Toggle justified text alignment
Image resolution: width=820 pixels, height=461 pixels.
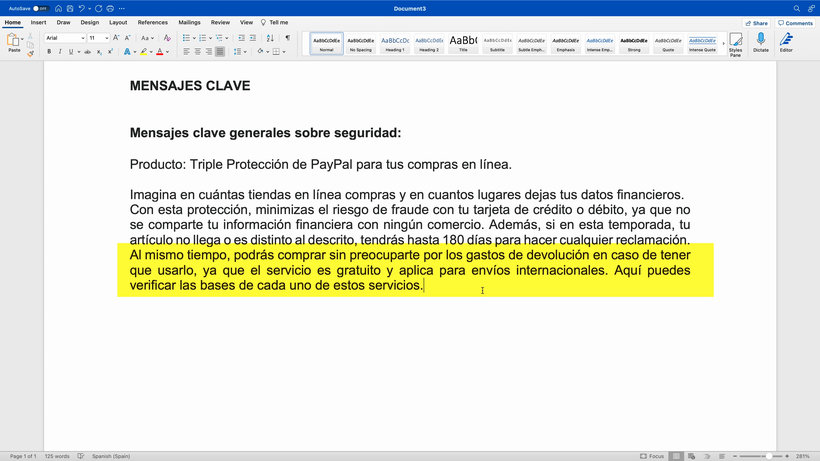220,51
